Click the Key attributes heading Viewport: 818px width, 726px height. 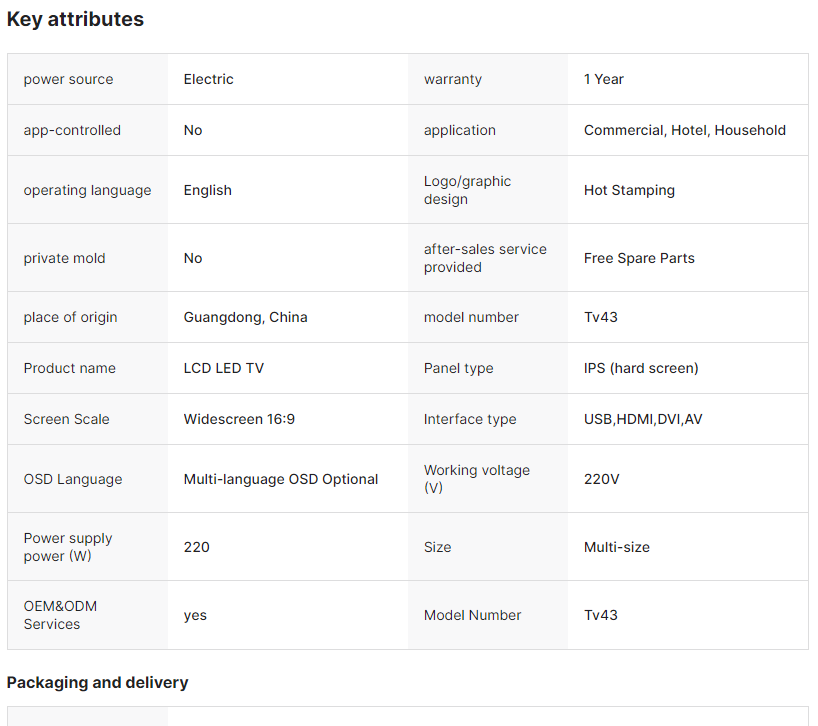(x=75, y=19)
